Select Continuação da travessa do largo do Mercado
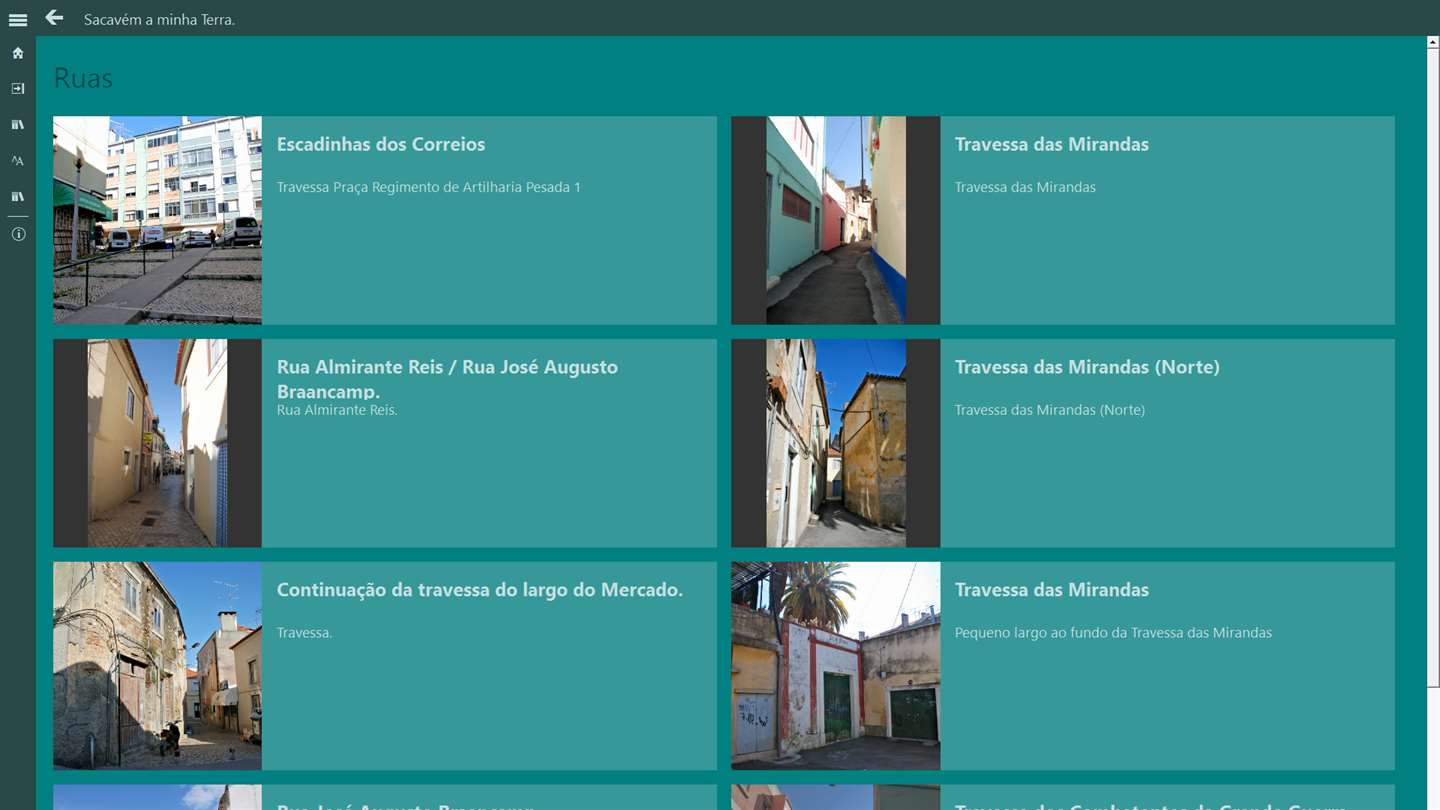Screen dimensions: 1440x810 coord(480,590)
